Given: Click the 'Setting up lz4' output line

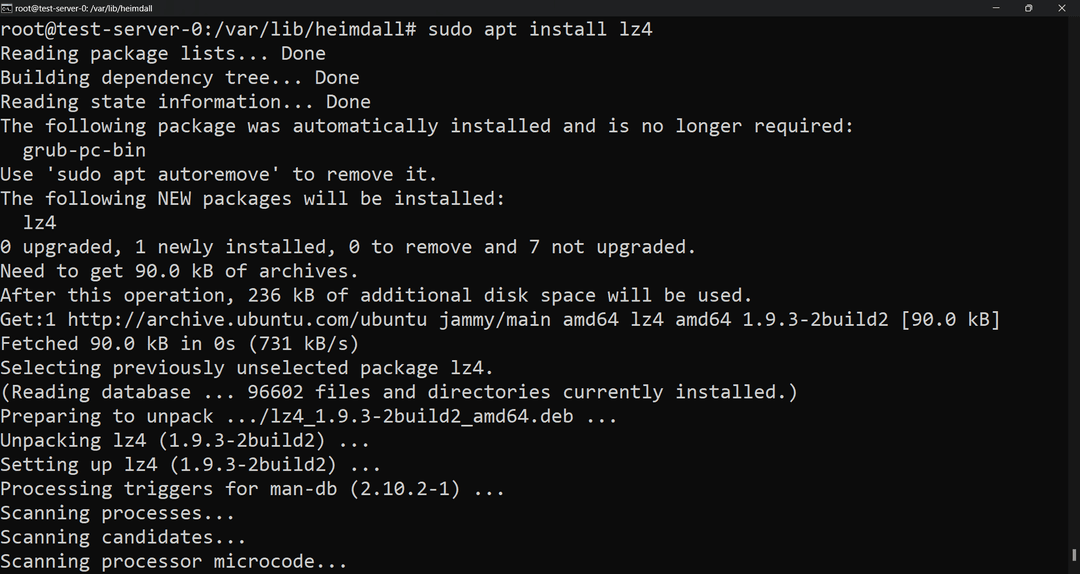Looking at the screenshot, I should pyautogui.click(x=190, y=465).
